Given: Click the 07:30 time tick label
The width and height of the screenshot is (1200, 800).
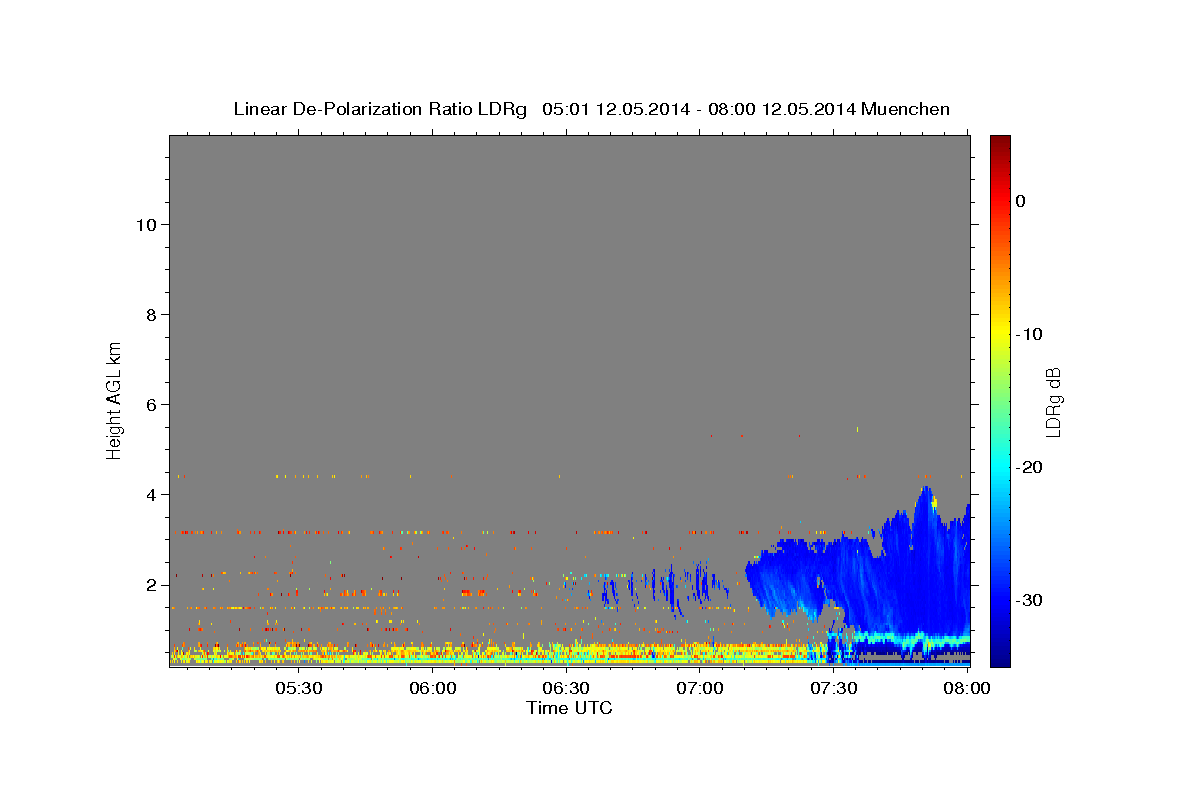Looking at the screenshot, I should (x=834, y=688).
